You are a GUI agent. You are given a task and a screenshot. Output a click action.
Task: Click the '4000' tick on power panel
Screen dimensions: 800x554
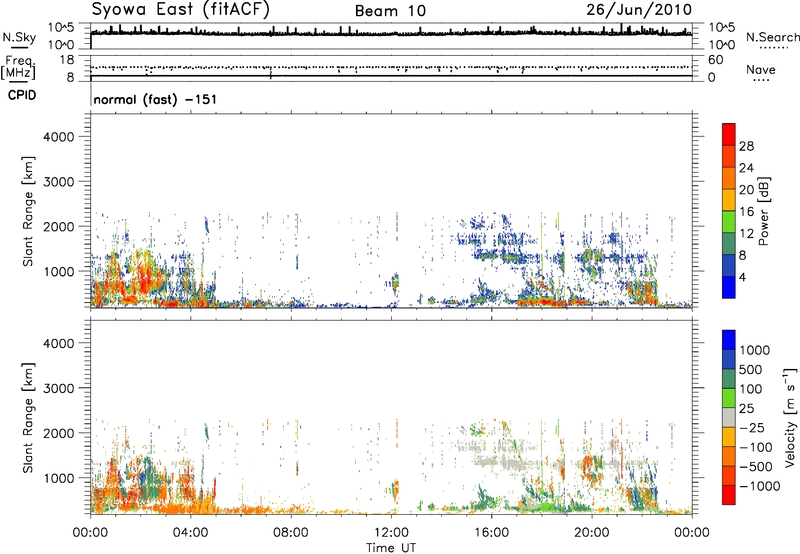pyautogui.click(x=58, y=137)
